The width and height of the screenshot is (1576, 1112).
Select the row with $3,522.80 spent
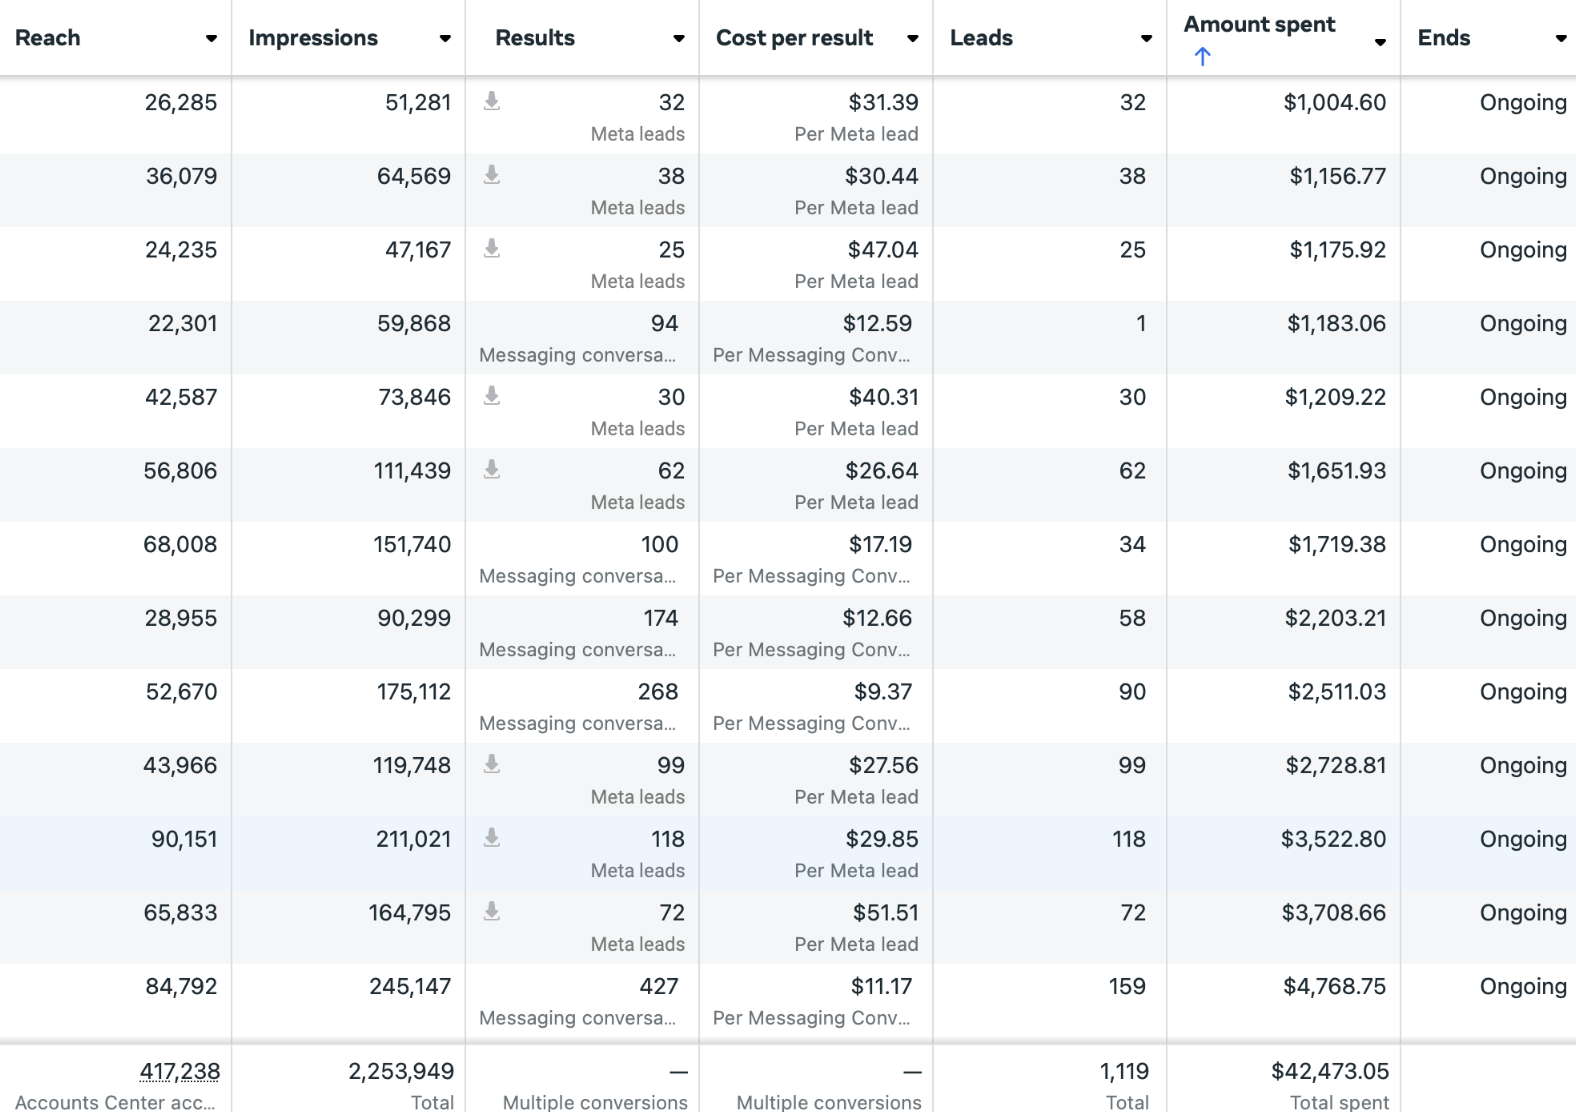coord(788,853)
